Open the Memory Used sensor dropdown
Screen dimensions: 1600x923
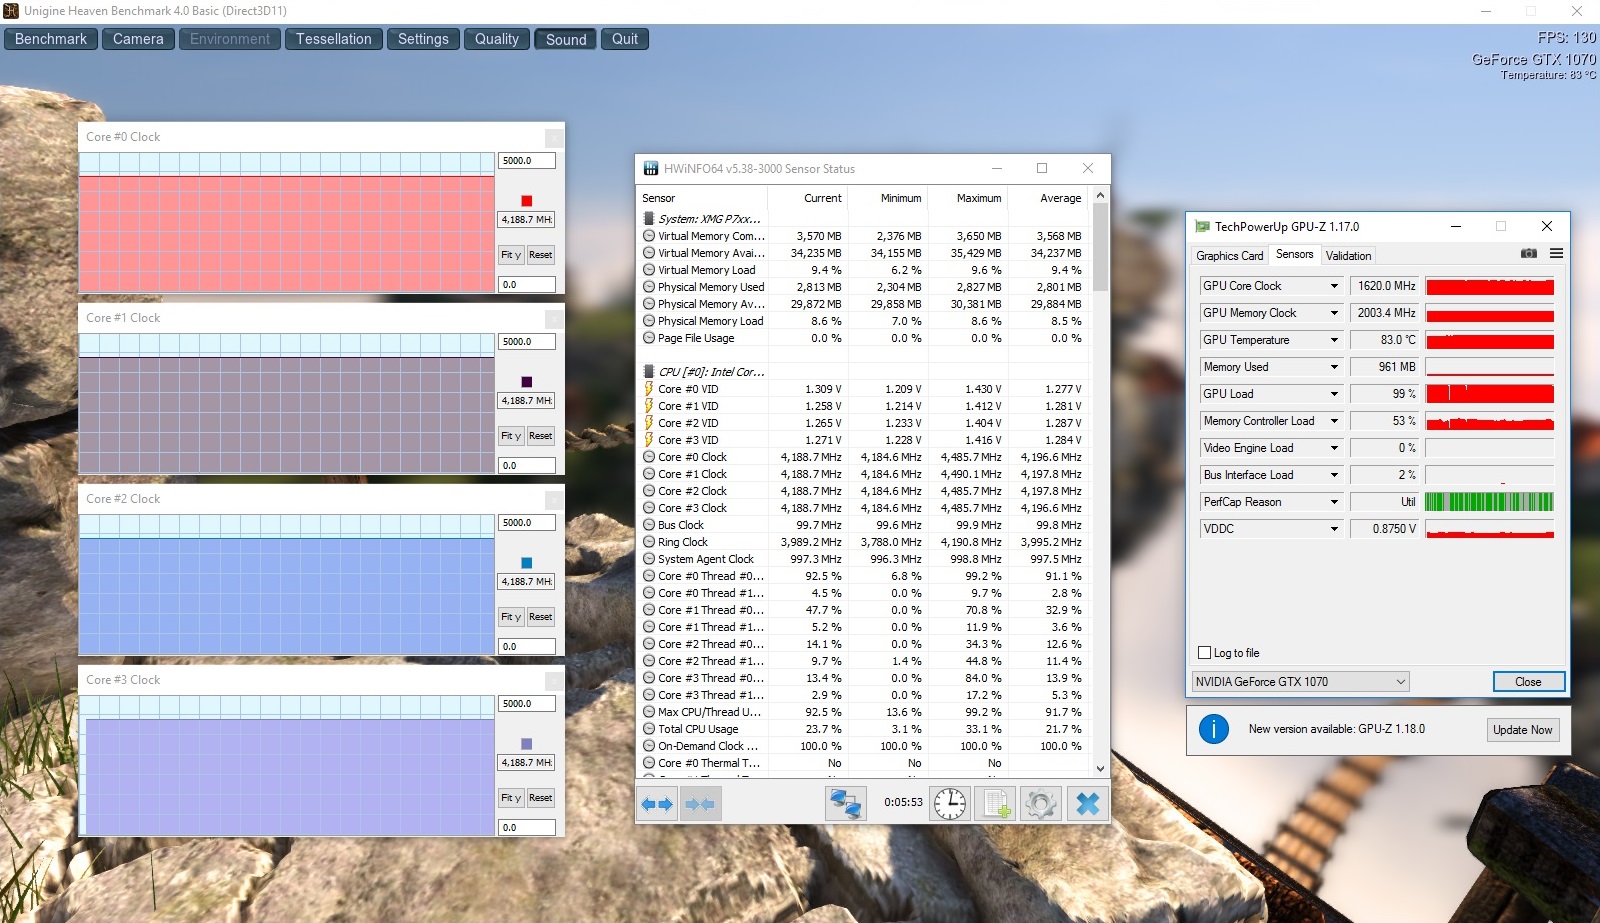click(1334, 367)
